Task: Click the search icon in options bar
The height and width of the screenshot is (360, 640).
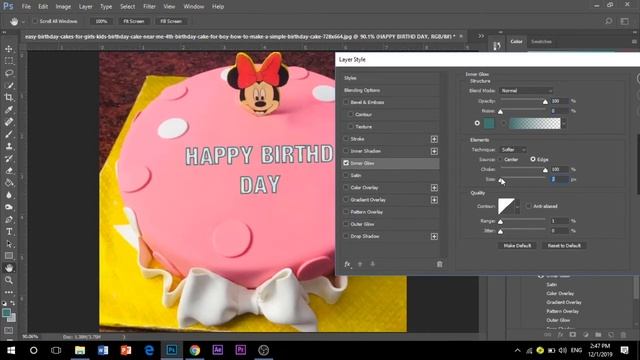Action: pos(608,21)
